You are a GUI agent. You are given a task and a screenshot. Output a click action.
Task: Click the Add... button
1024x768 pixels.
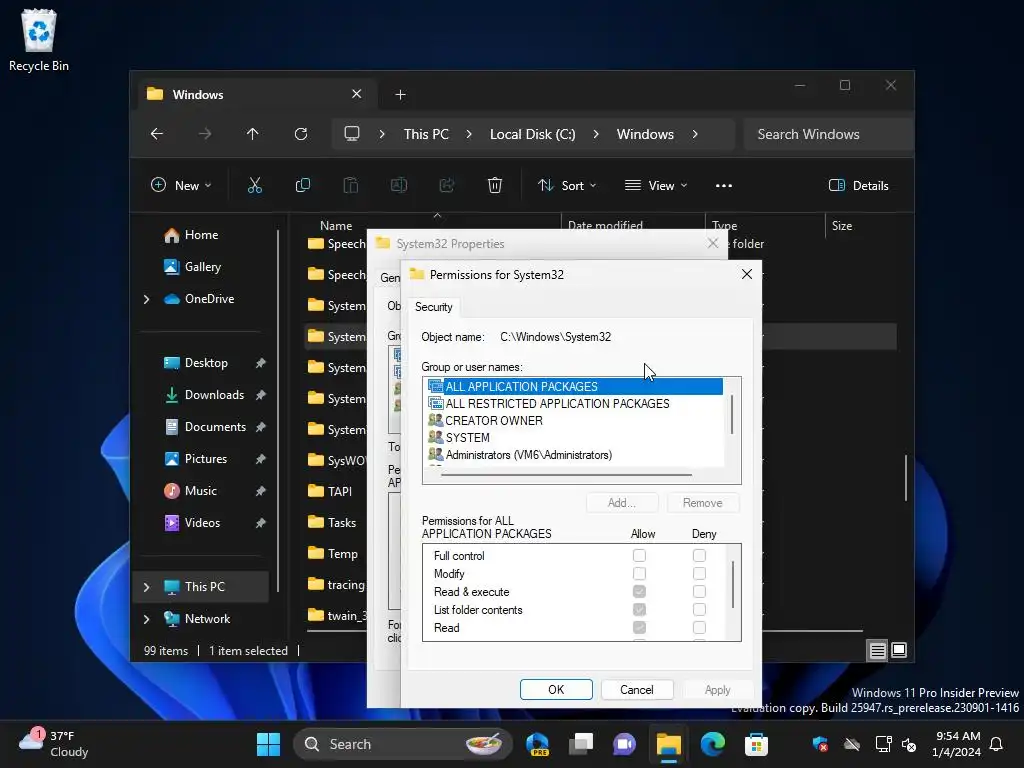[x=622, y=503]
